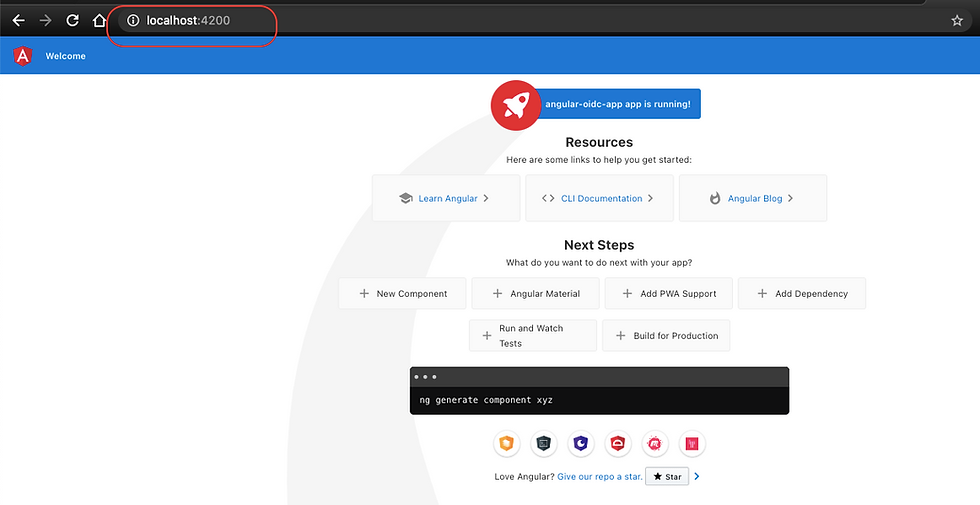The image size is (980, 505).
Task: Click the chevron next to Angular Blog
Action: click(x=791, y=198)
